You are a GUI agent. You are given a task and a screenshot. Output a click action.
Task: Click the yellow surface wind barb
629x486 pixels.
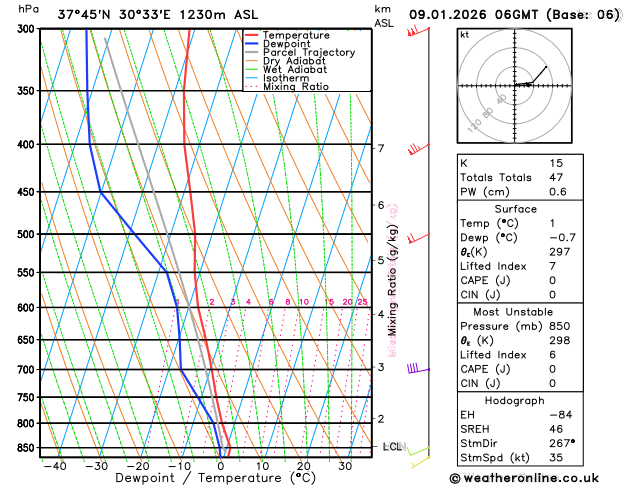(x=420, y=462)
